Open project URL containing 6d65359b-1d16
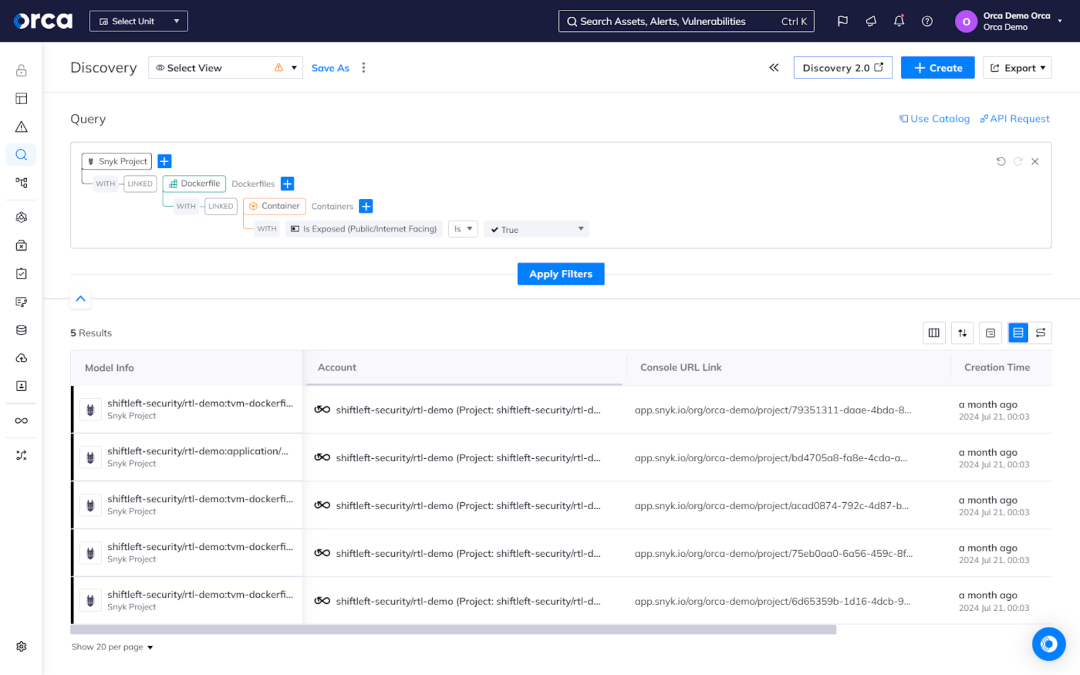1080x675 pixels. click(772, 601)
